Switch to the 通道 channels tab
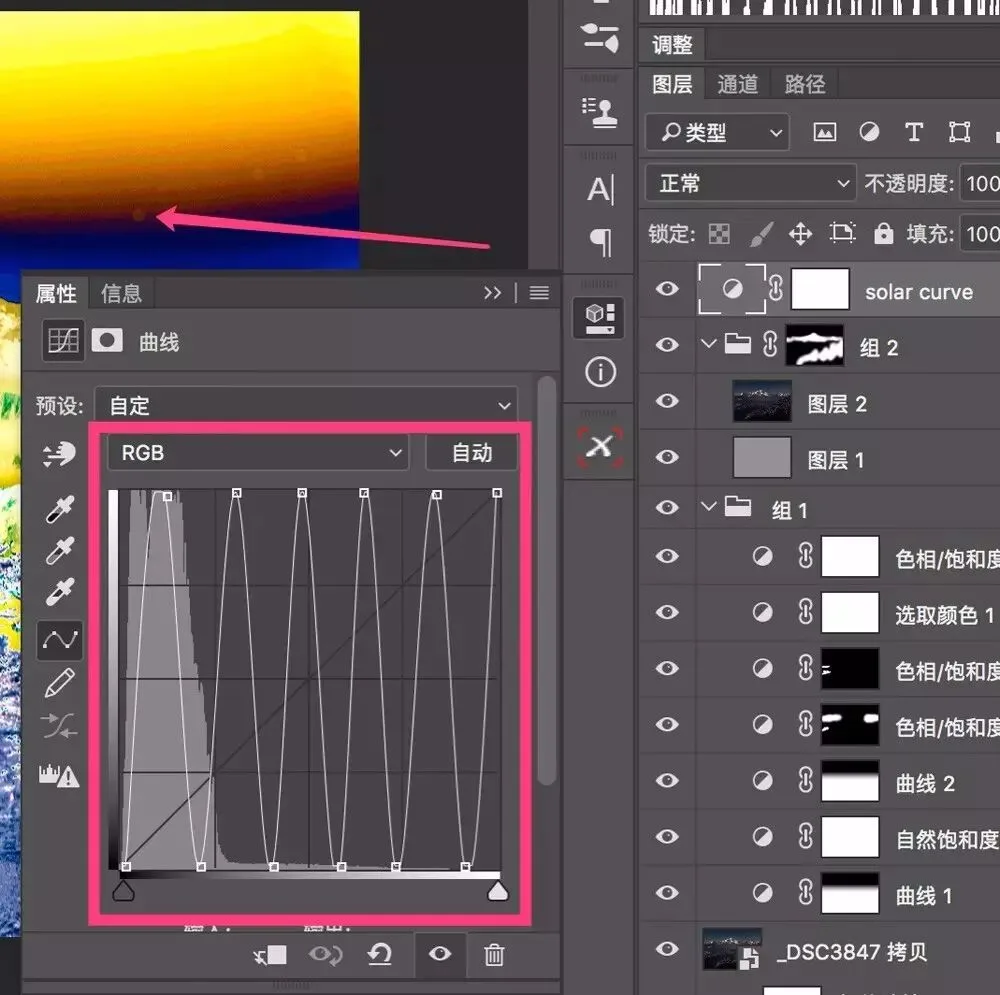 pos(737,84)
